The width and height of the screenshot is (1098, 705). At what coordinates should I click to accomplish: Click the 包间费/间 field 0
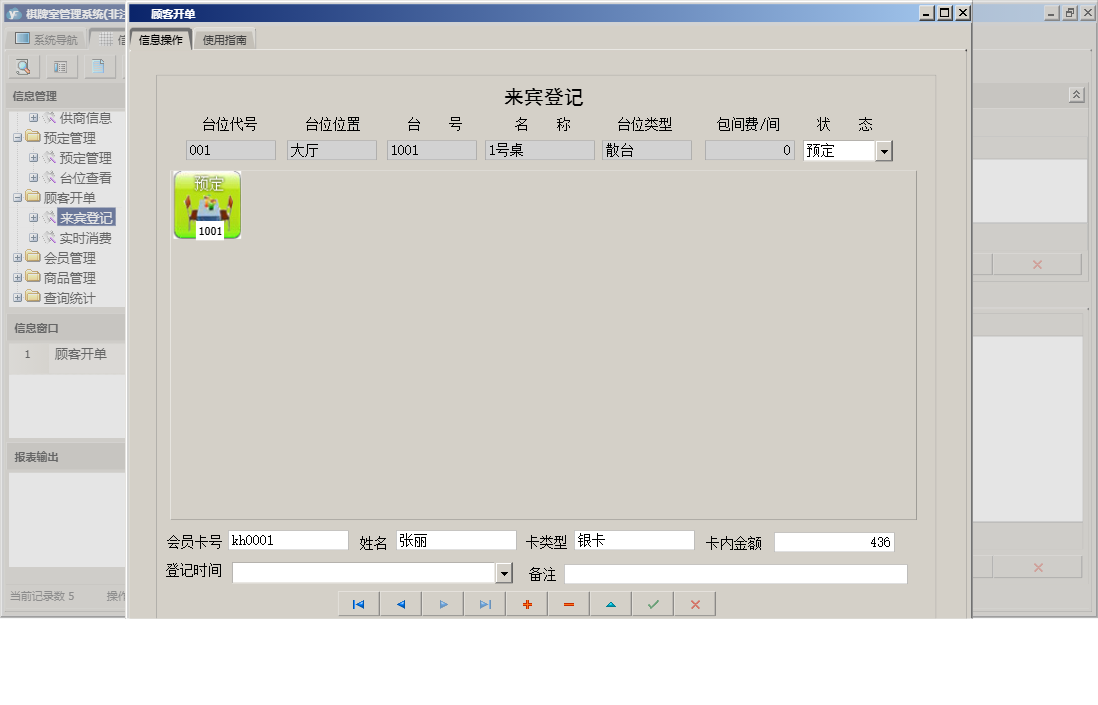tap(750, 151)
